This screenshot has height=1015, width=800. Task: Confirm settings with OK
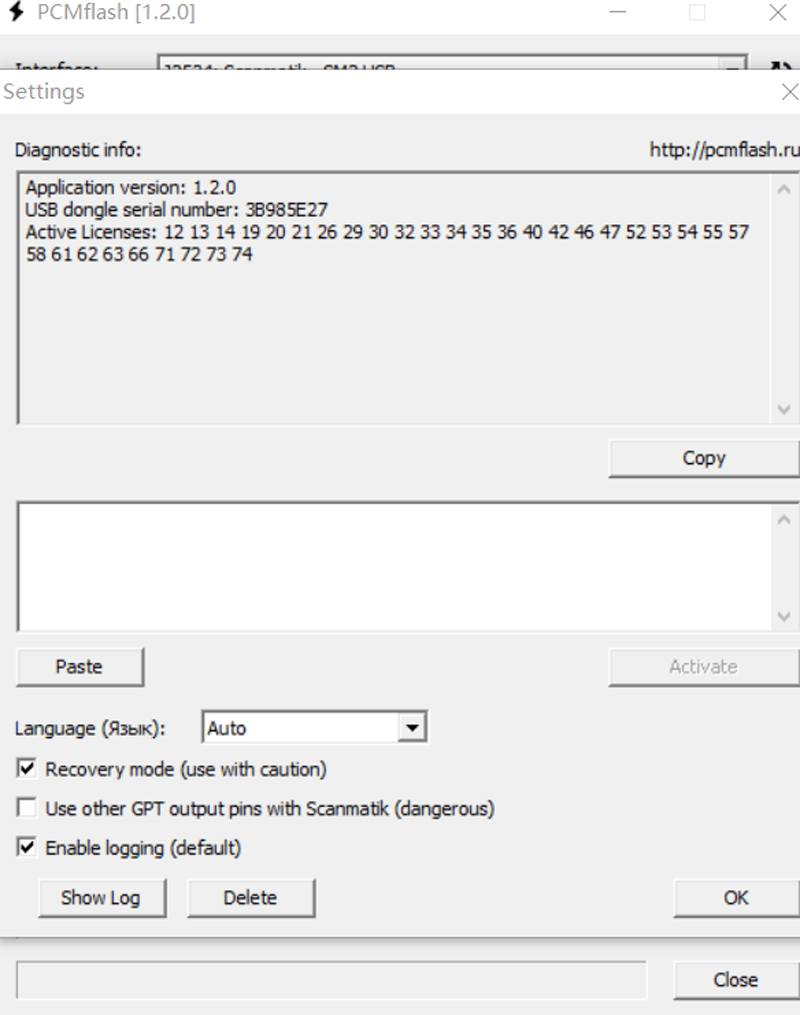(737, 898)
